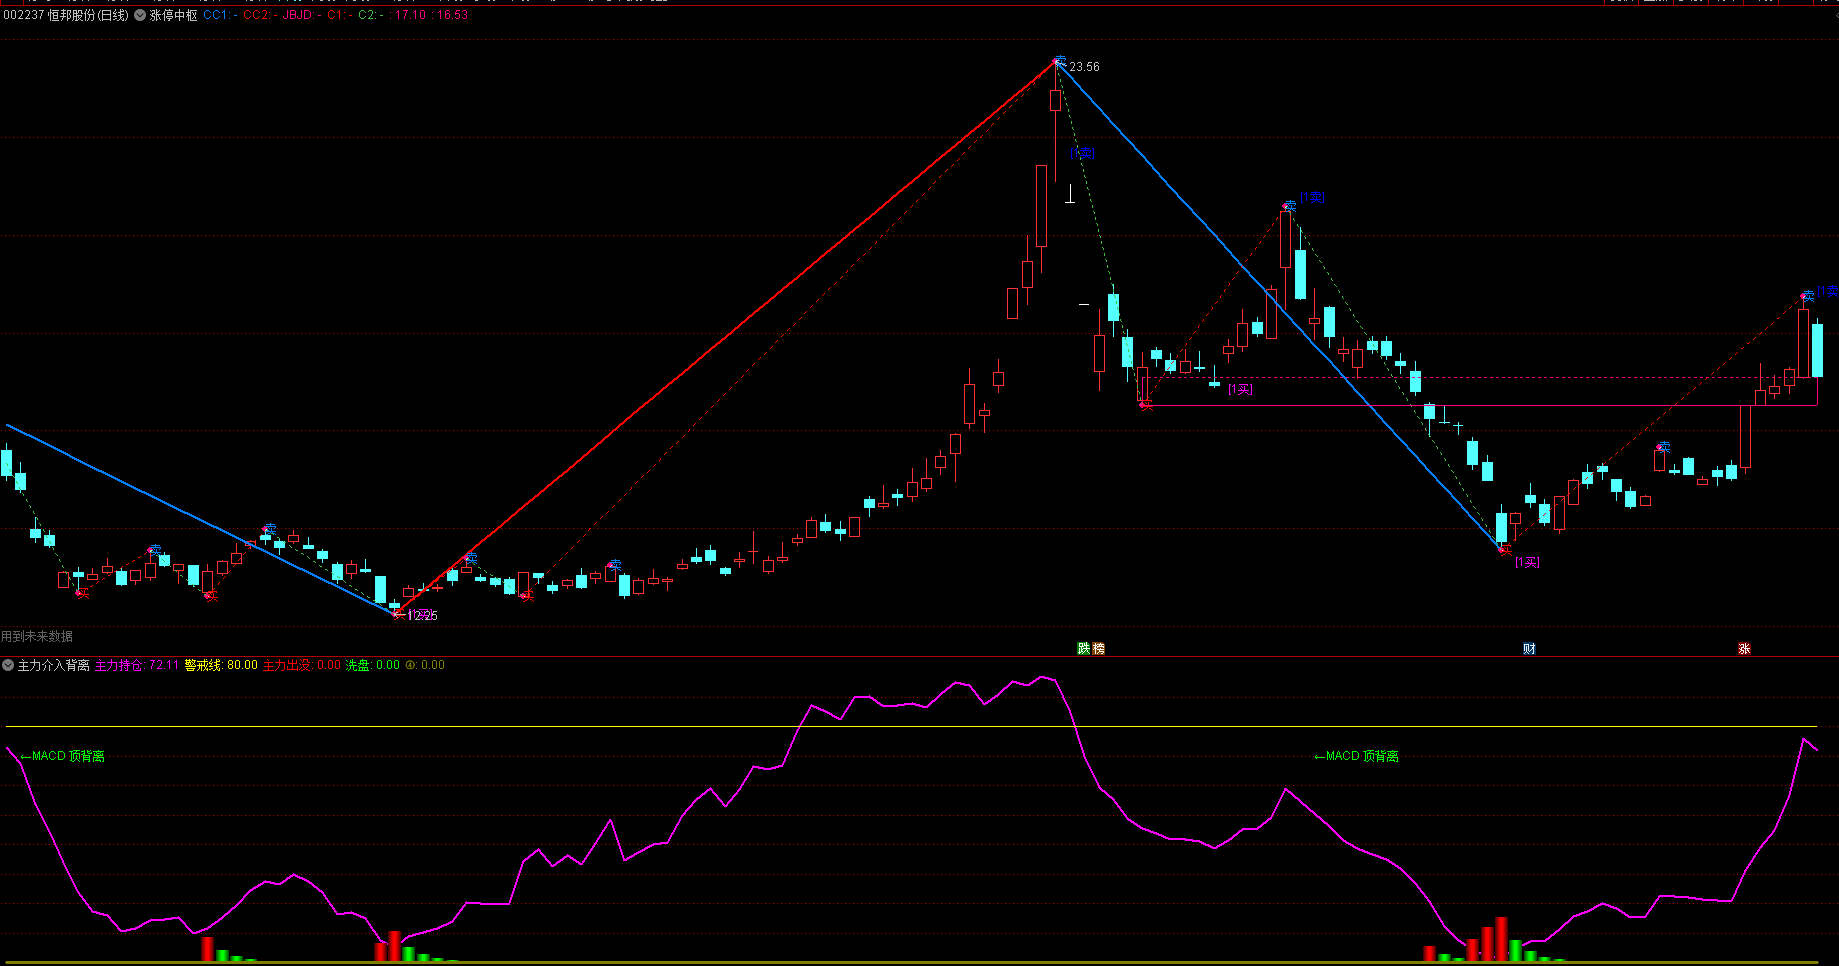Click the sell signal at 23.56 peak

[1060, 62]
